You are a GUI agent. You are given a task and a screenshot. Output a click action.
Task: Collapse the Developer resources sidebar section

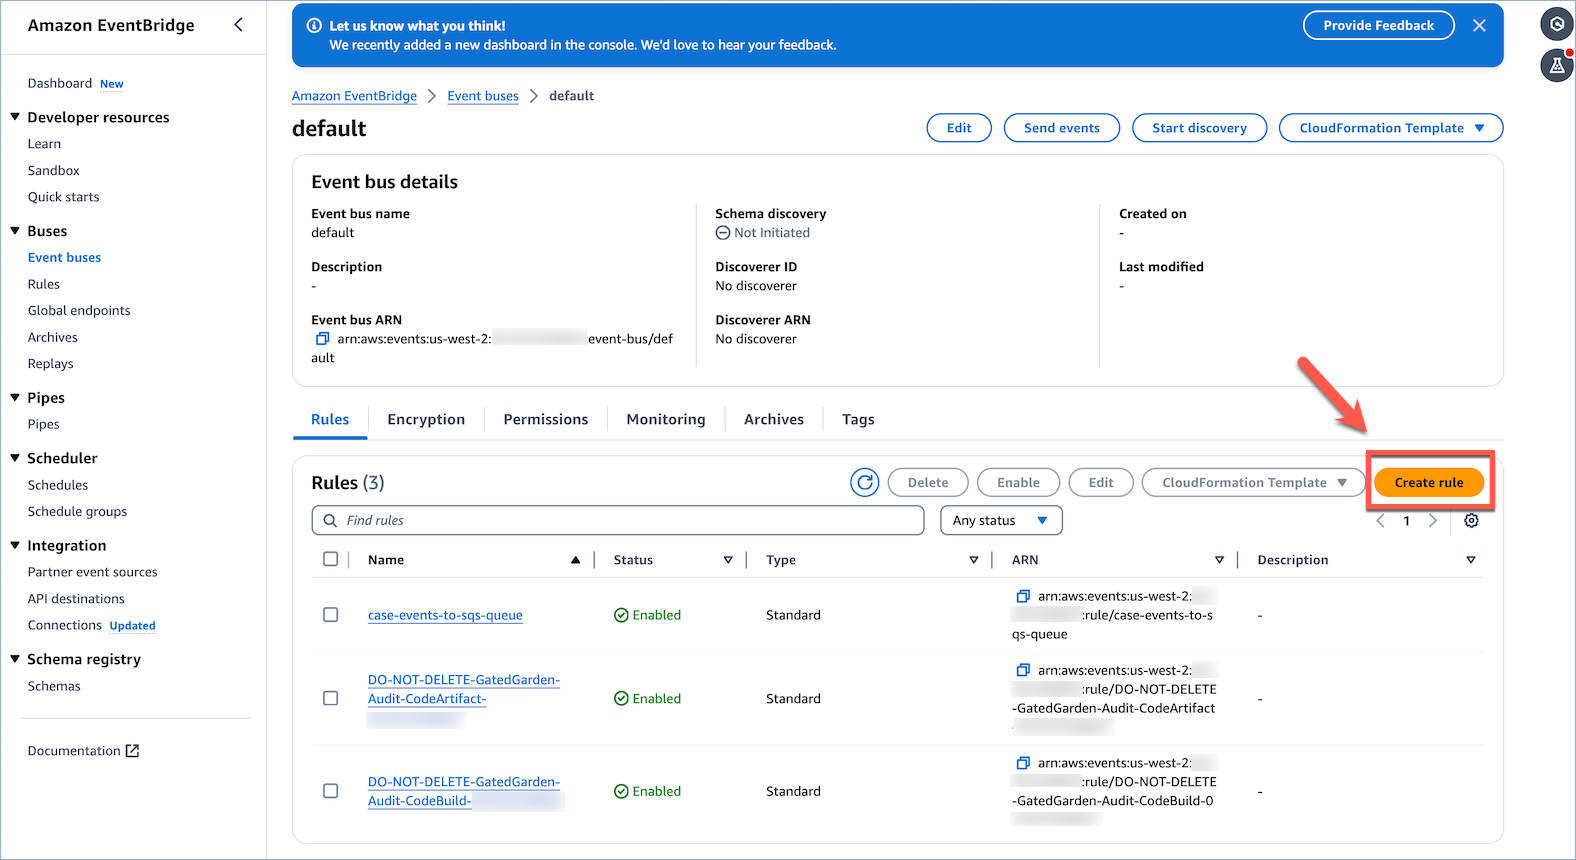(x=15, y=117)
